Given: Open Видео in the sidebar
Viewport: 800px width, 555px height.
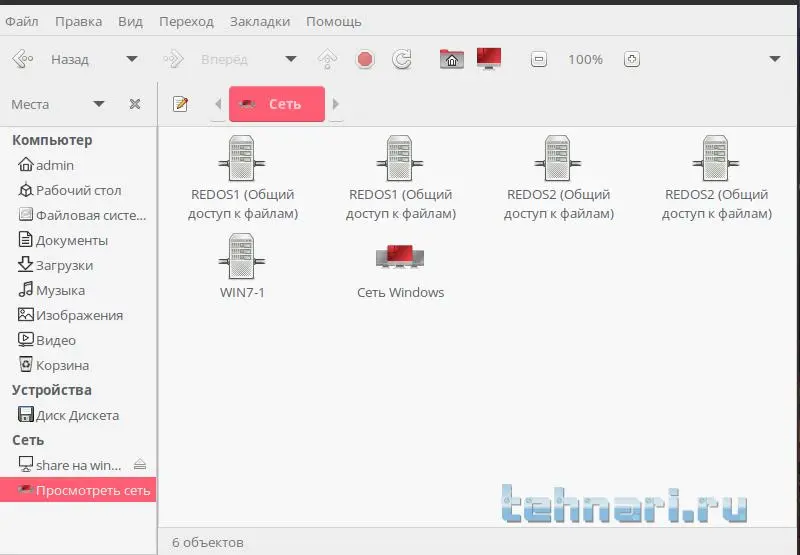Looking at the screenshot, I should (x=78, y=340).
